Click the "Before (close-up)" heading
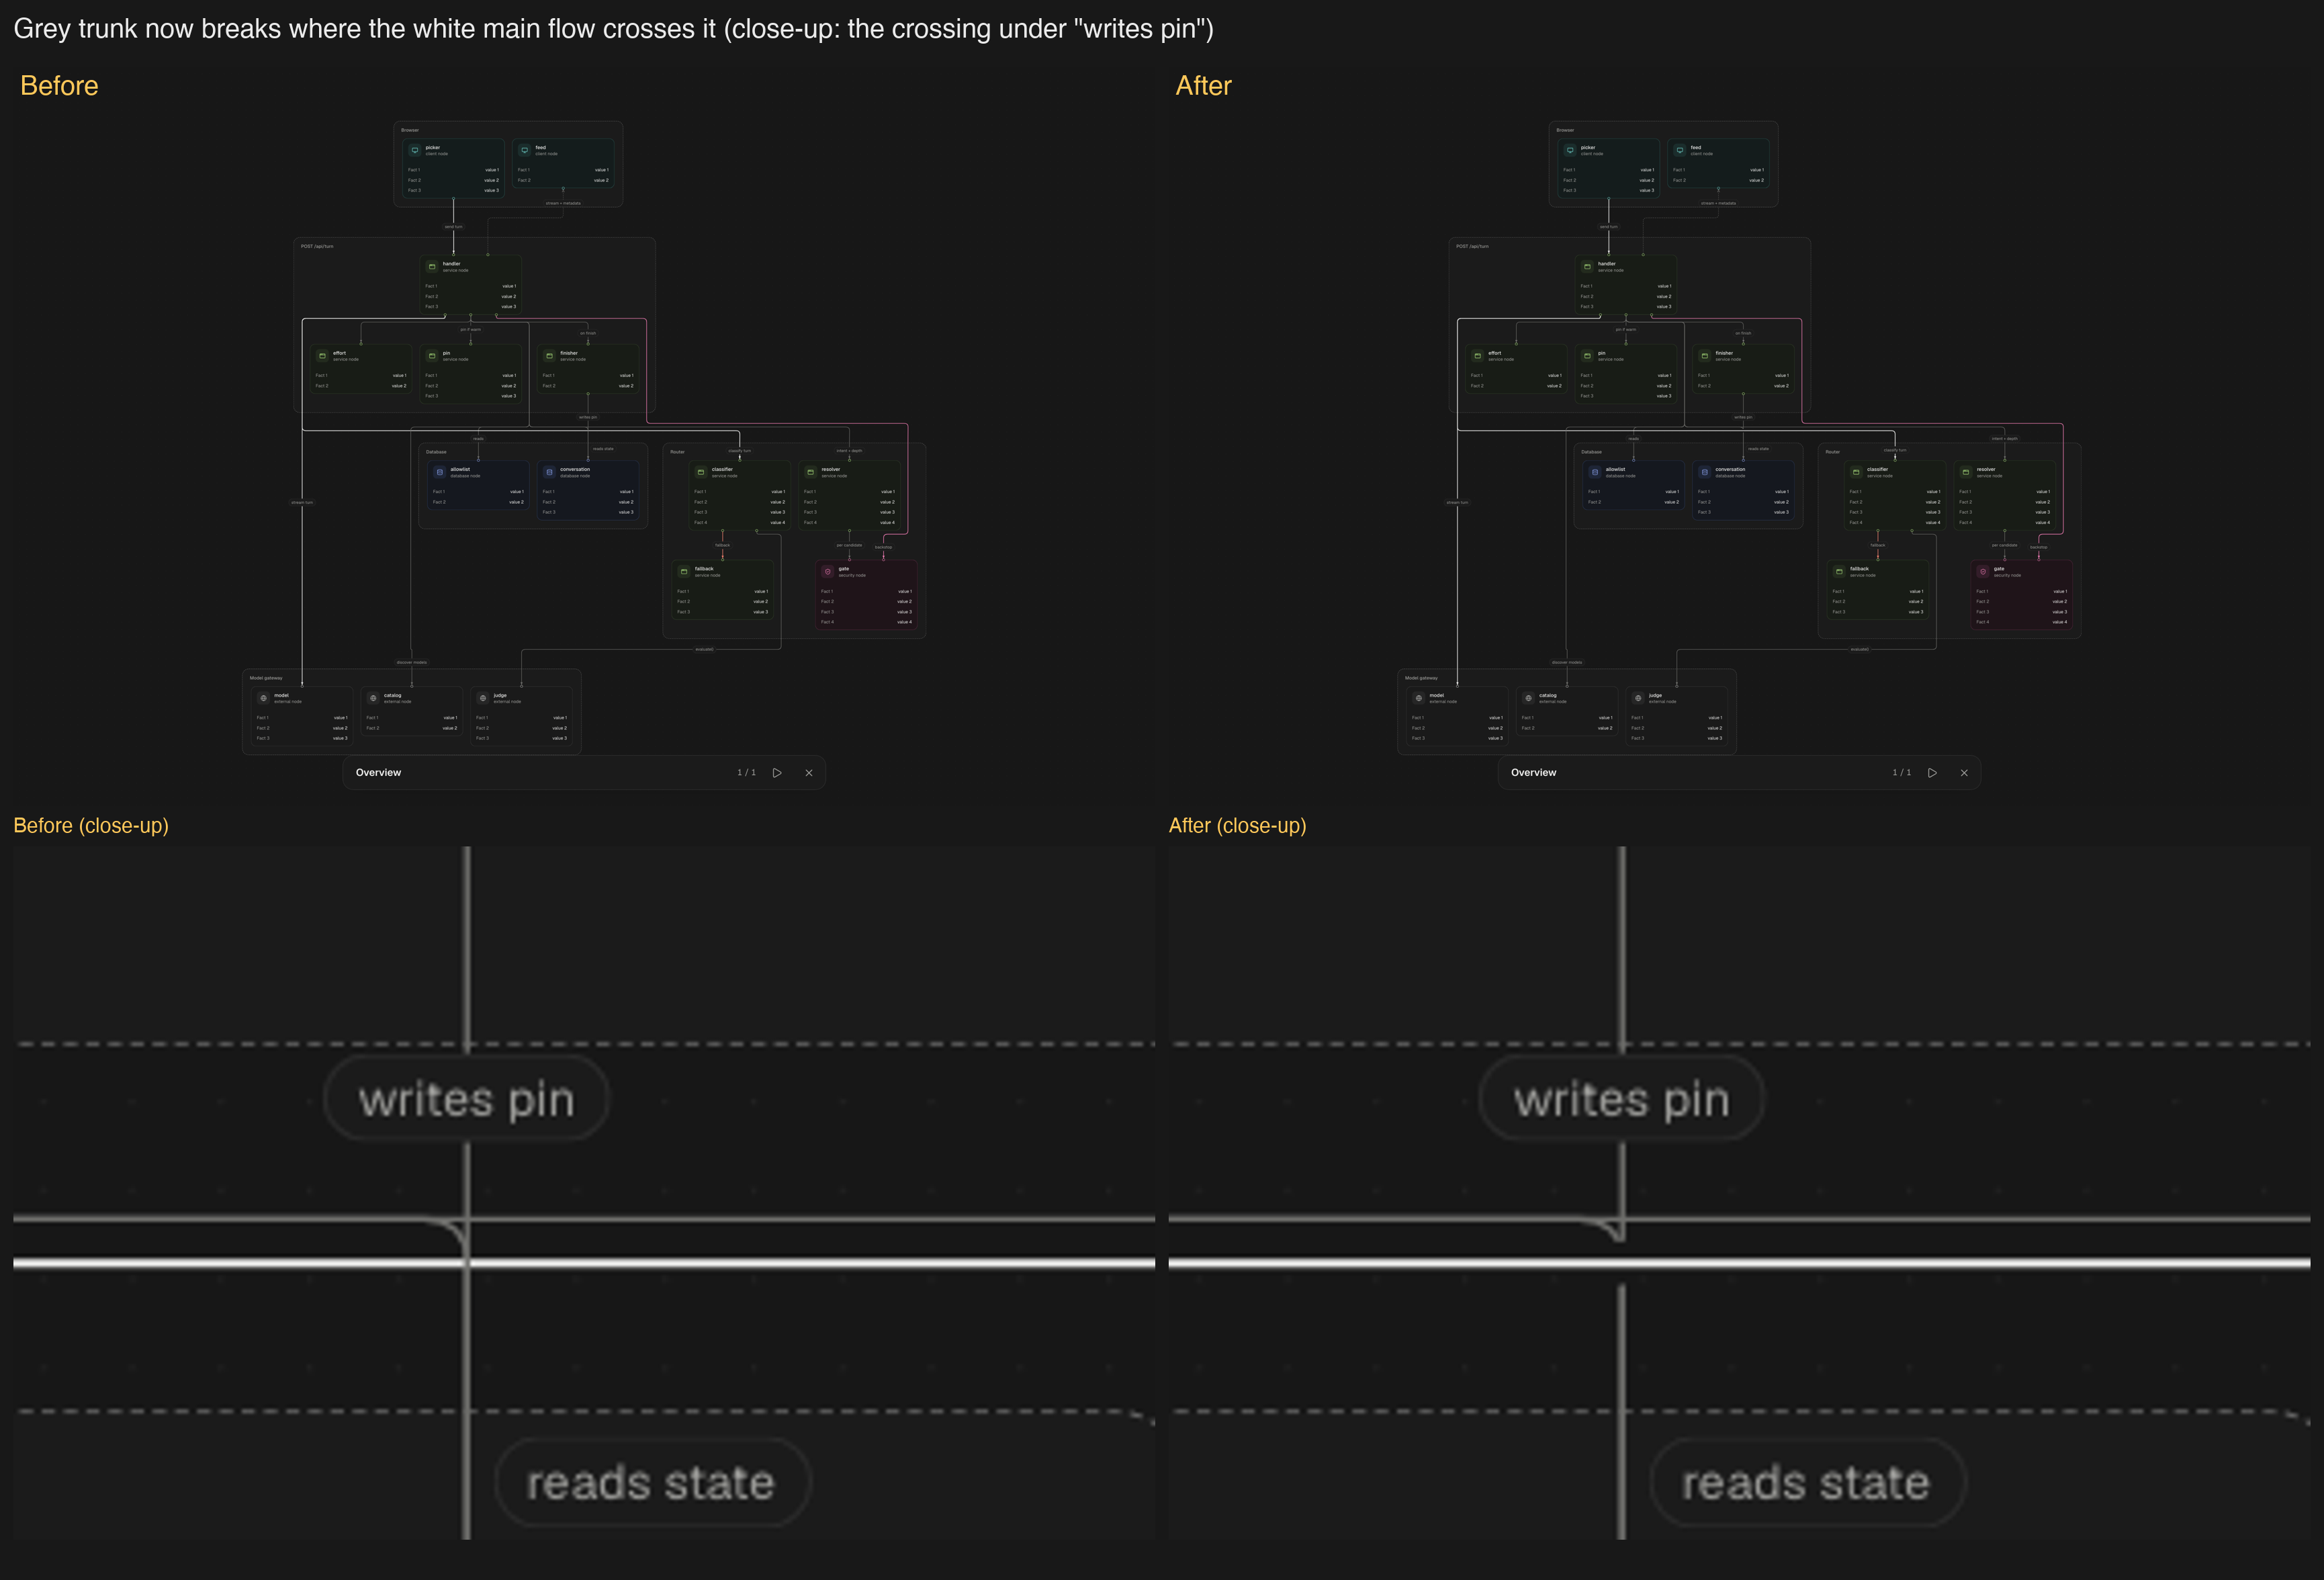This screenshot has width=2324, height=1580. [91, 826]
